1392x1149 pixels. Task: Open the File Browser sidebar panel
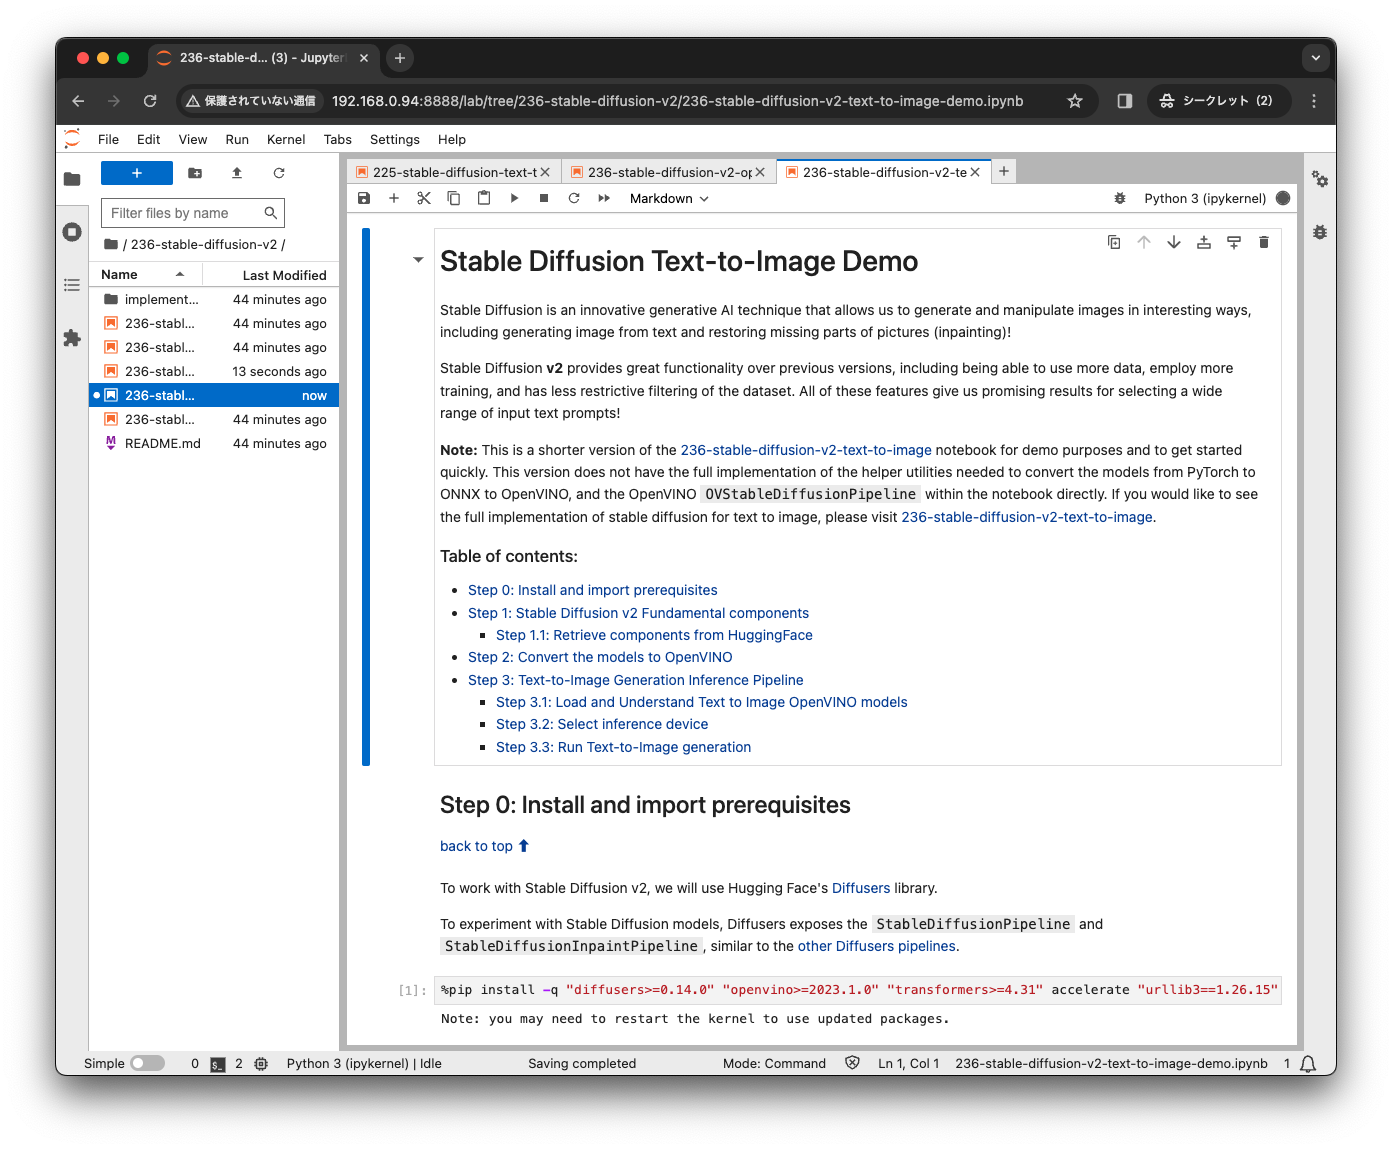72,179
